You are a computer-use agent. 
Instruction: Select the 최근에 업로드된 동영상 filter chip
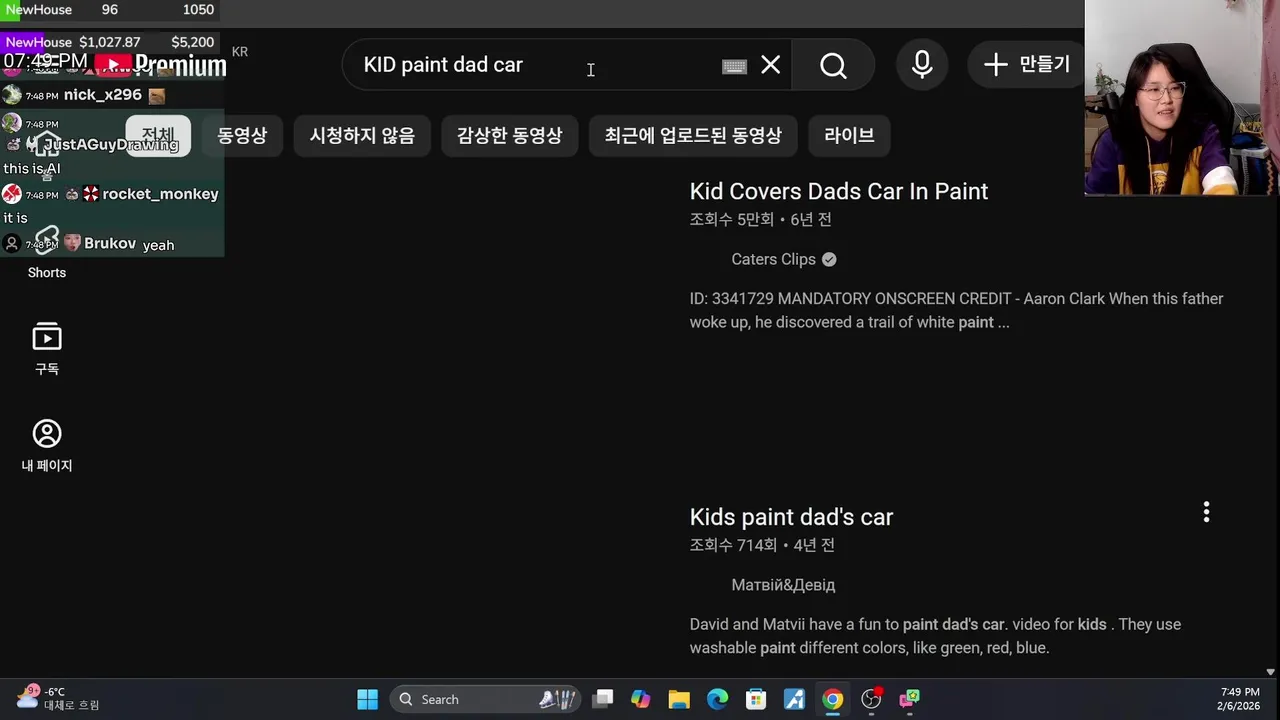pos(693,135)
